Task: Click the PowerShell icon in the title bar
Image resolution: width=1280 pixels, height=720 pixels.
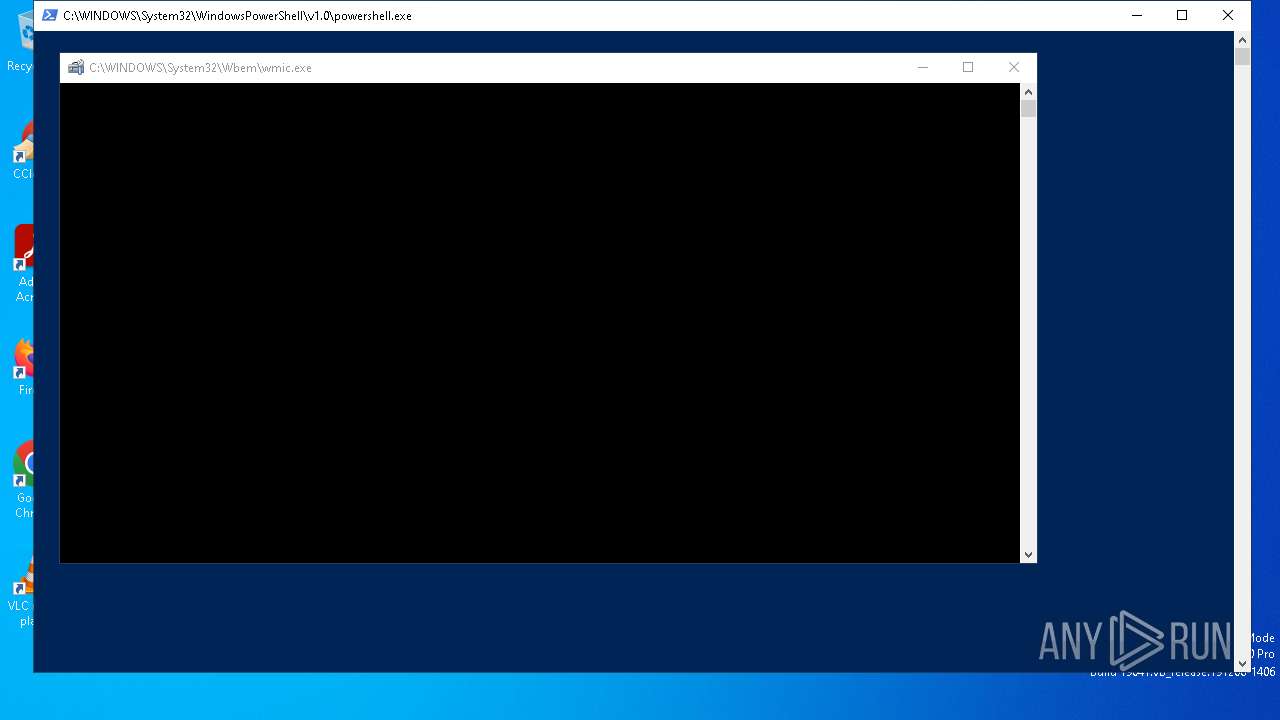Action: tap(49, 15)
